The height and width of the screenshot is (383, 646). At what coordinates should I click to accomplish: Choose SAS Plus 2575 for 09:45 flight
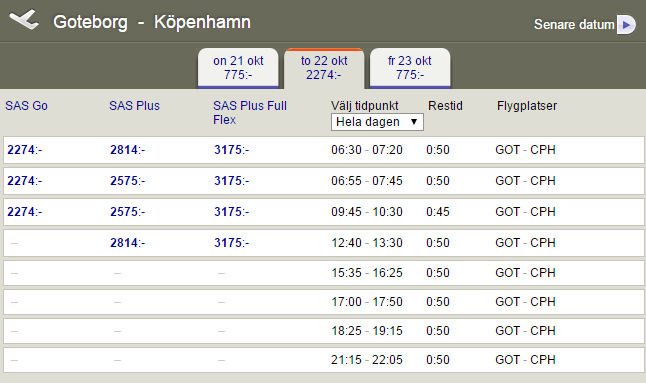(128, 212)
